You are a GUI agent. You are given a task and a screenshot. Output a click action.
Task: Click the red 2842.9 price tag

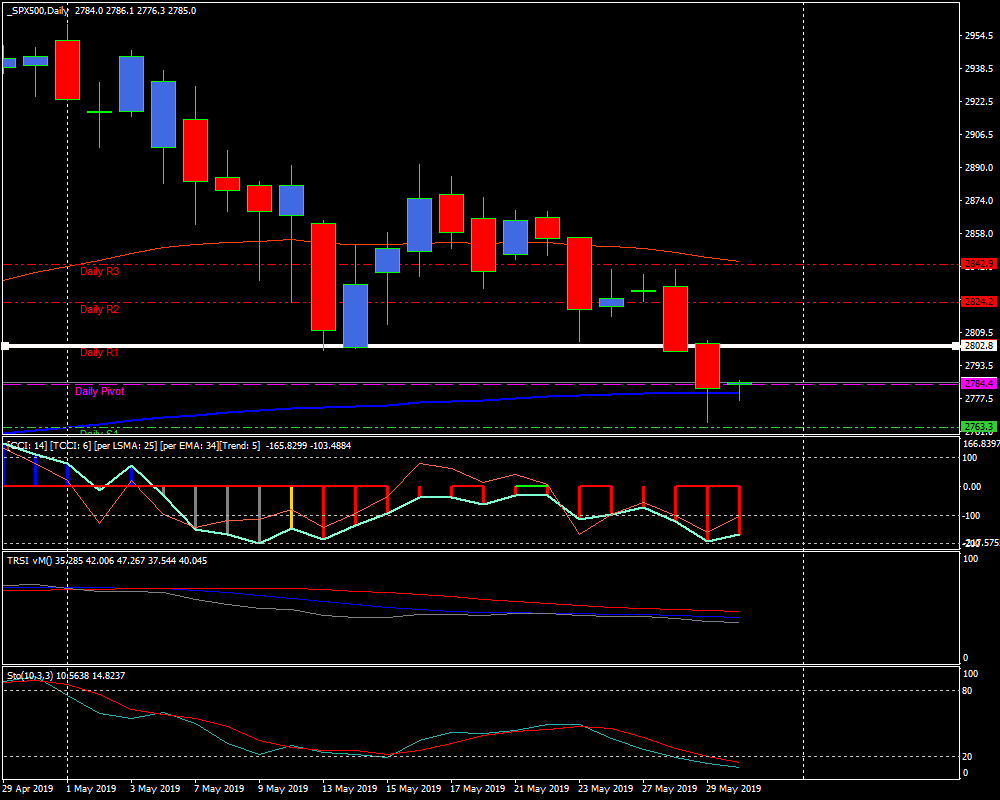pyautogui.click(x=979, y=264)
